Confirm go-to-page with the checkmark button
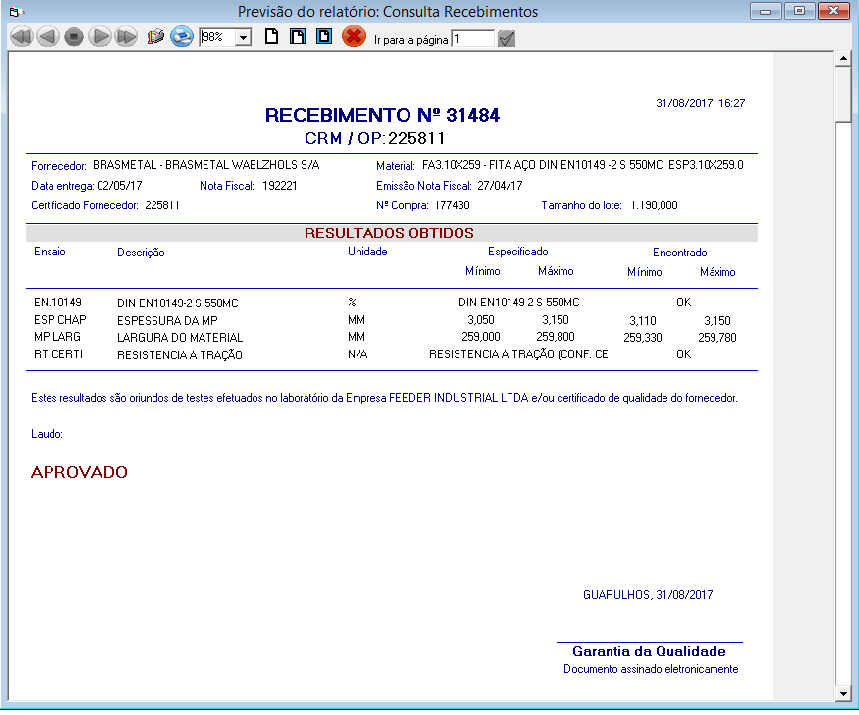 pos(507,39)
